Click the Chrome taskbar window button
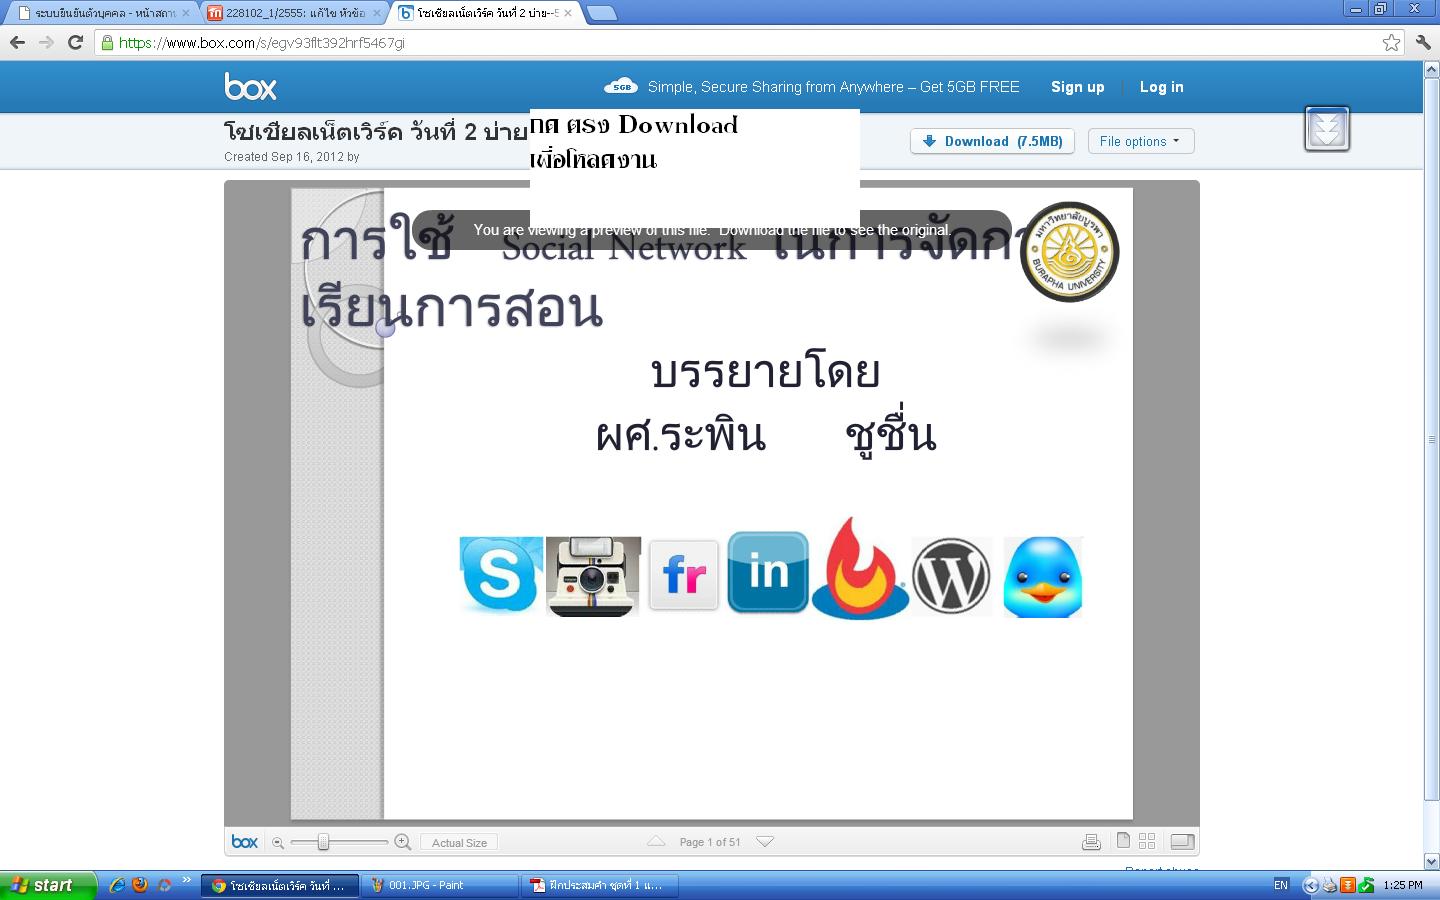The width and height of the screenshot is (1440, 900). coord(280,885)
